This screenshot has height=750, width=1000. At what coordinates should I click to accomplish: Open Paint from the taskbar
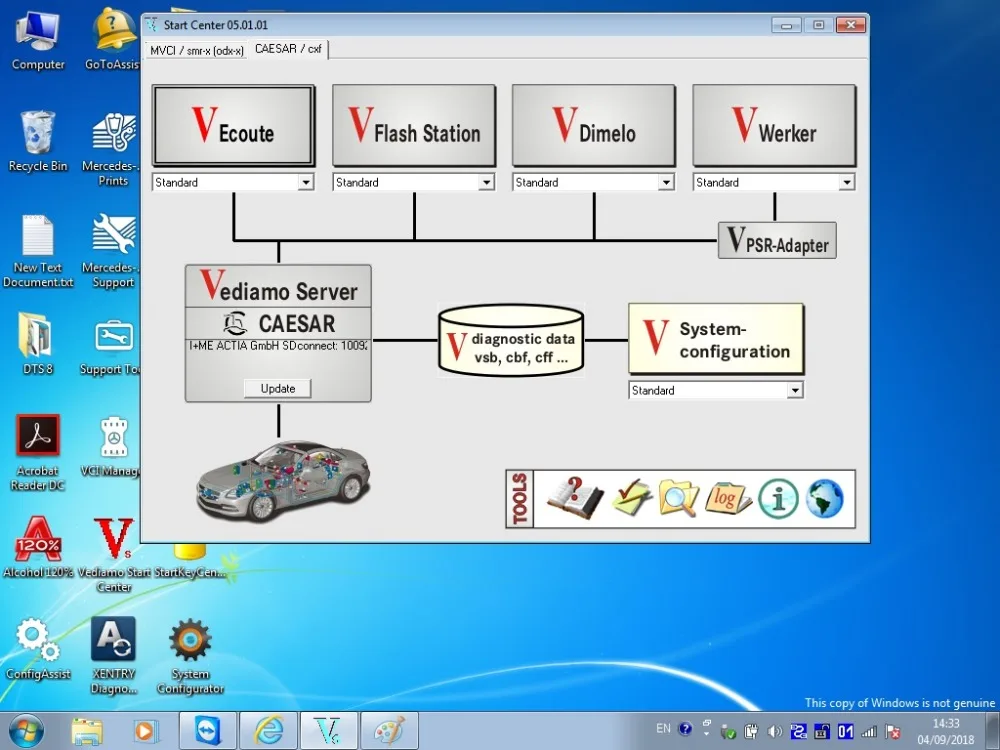point(390,731)
